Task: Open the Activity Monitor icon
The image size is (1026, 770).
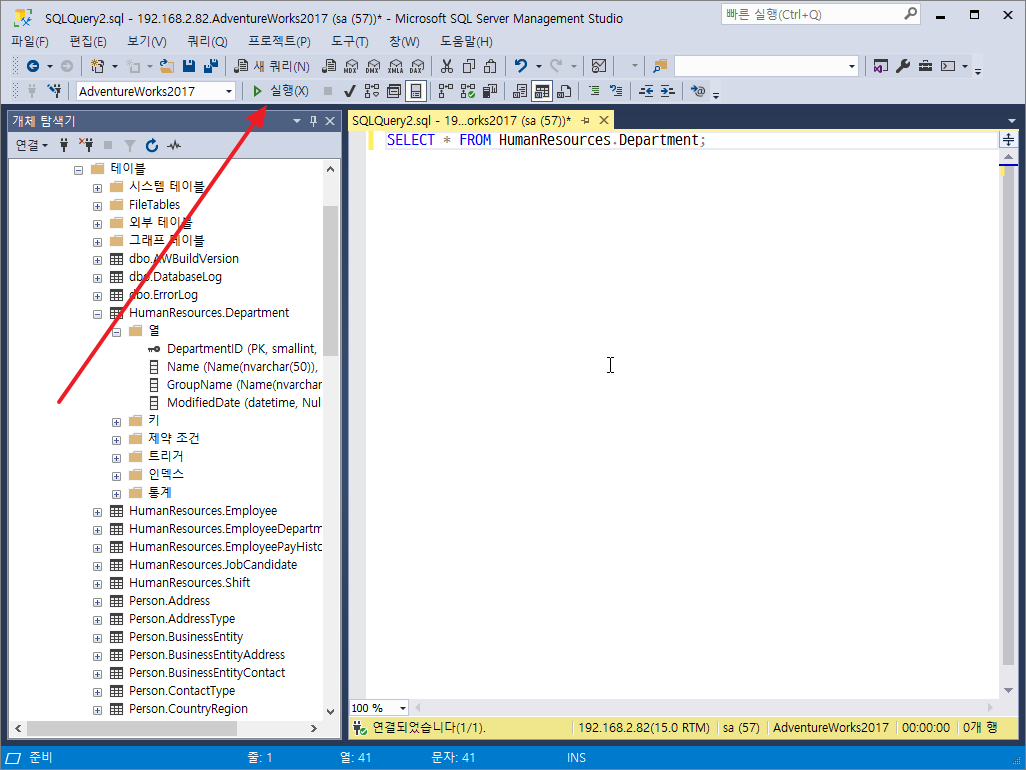Action: click(x=599, y=66)
